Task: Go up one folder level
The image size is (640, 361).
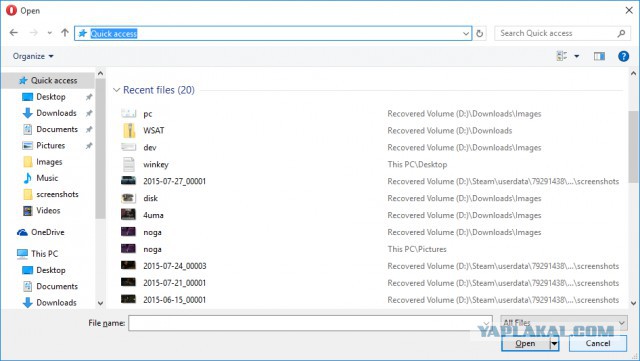Action: [x=65, y=33]
